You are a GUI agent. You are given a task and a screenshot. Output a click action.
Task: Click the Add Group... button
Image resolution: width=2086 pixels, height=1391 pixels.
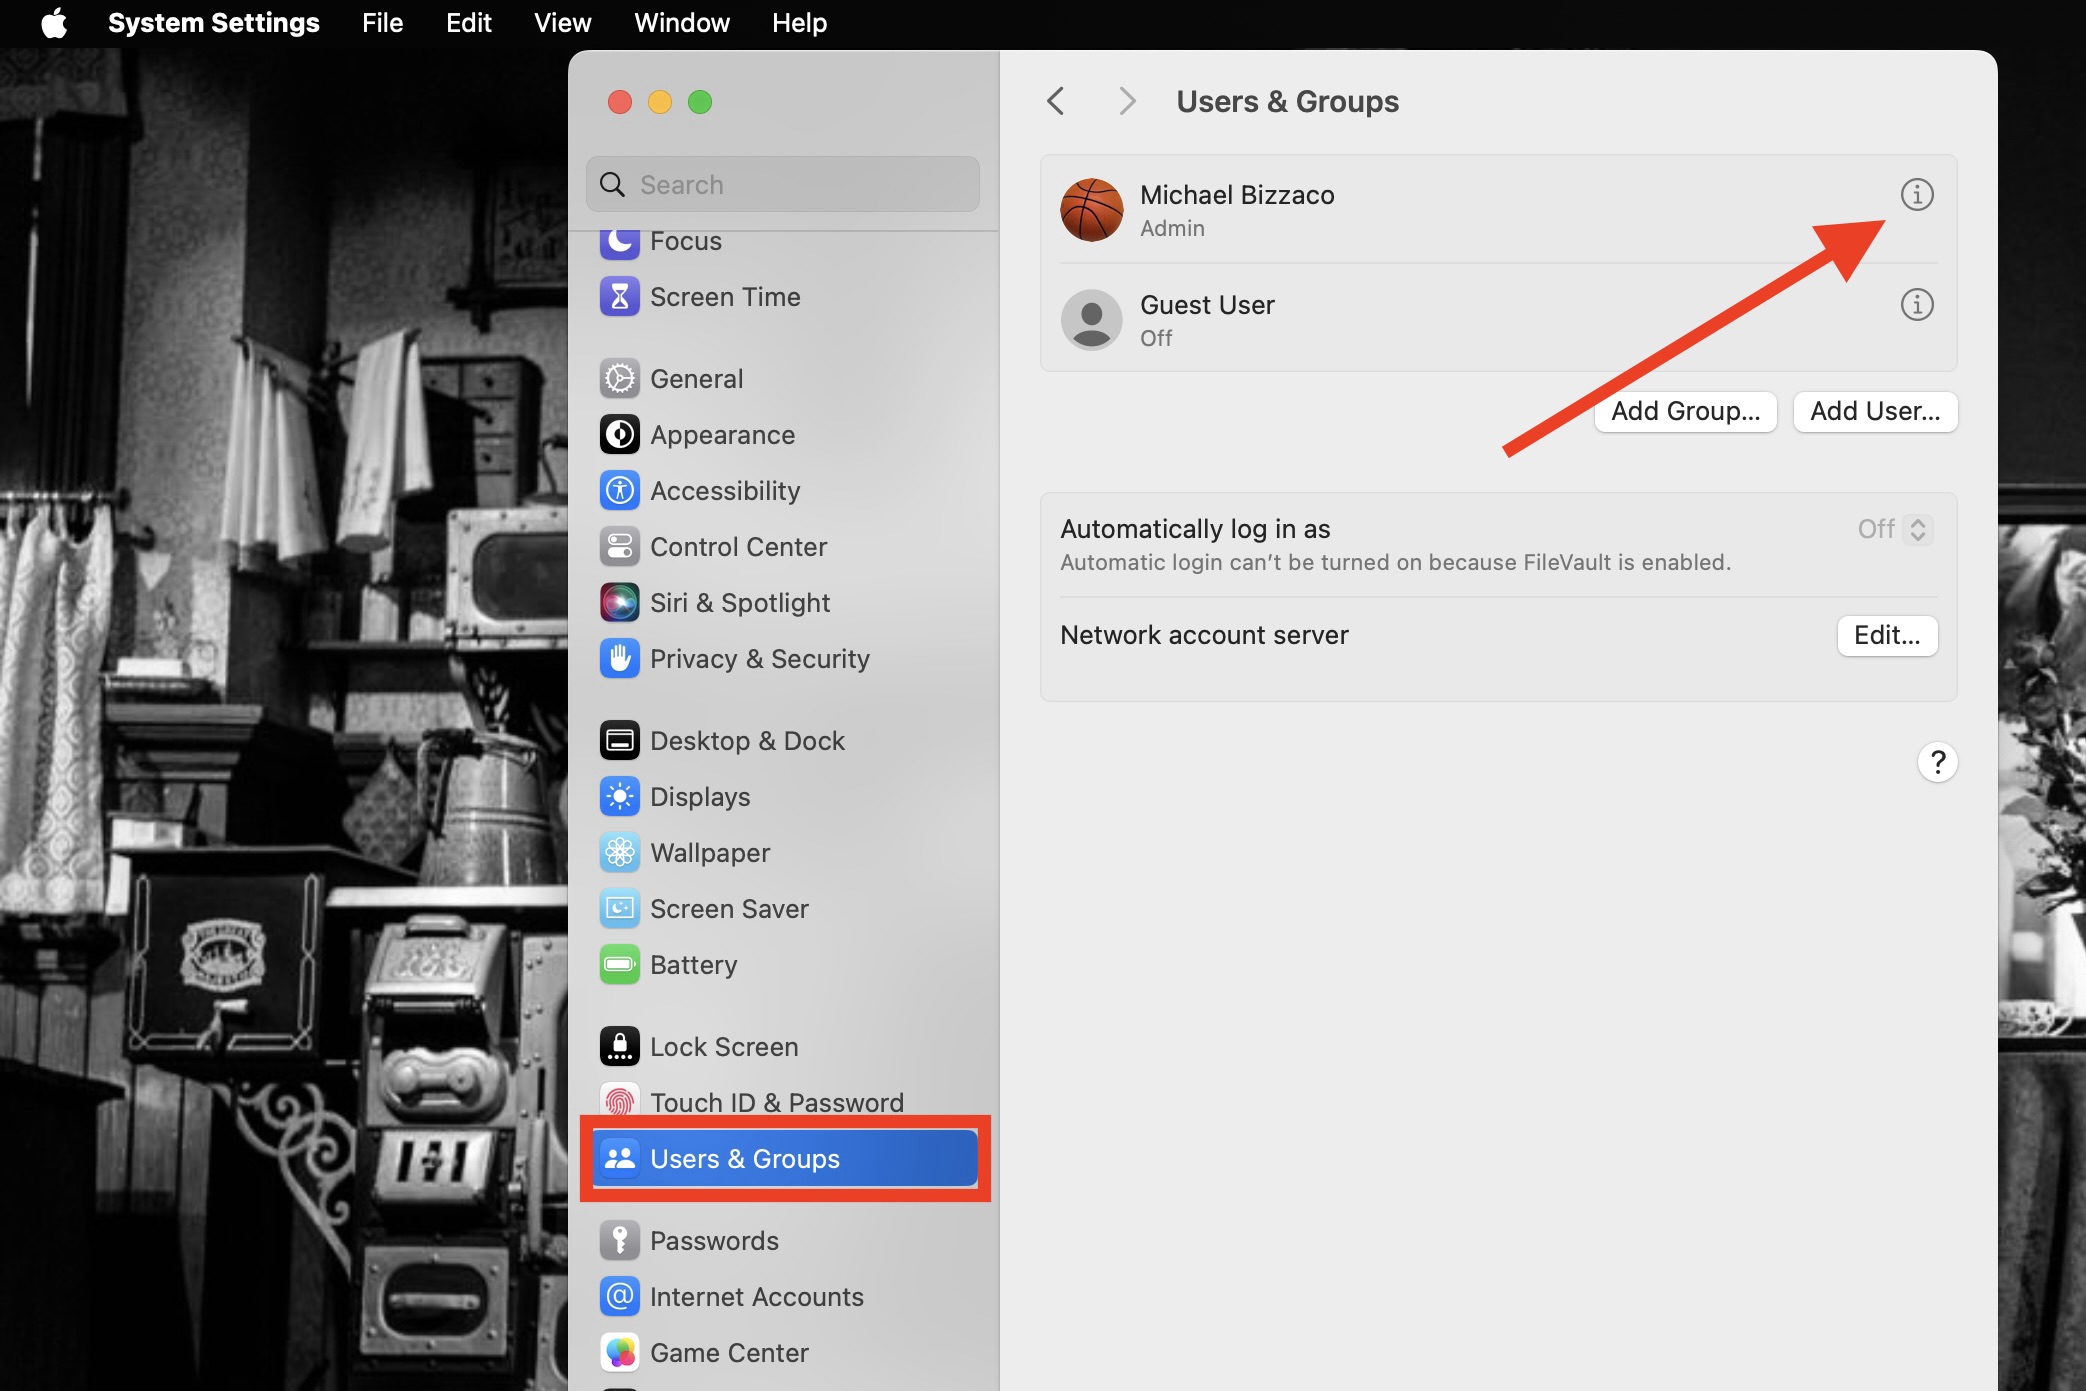[x=1685, y=411]
